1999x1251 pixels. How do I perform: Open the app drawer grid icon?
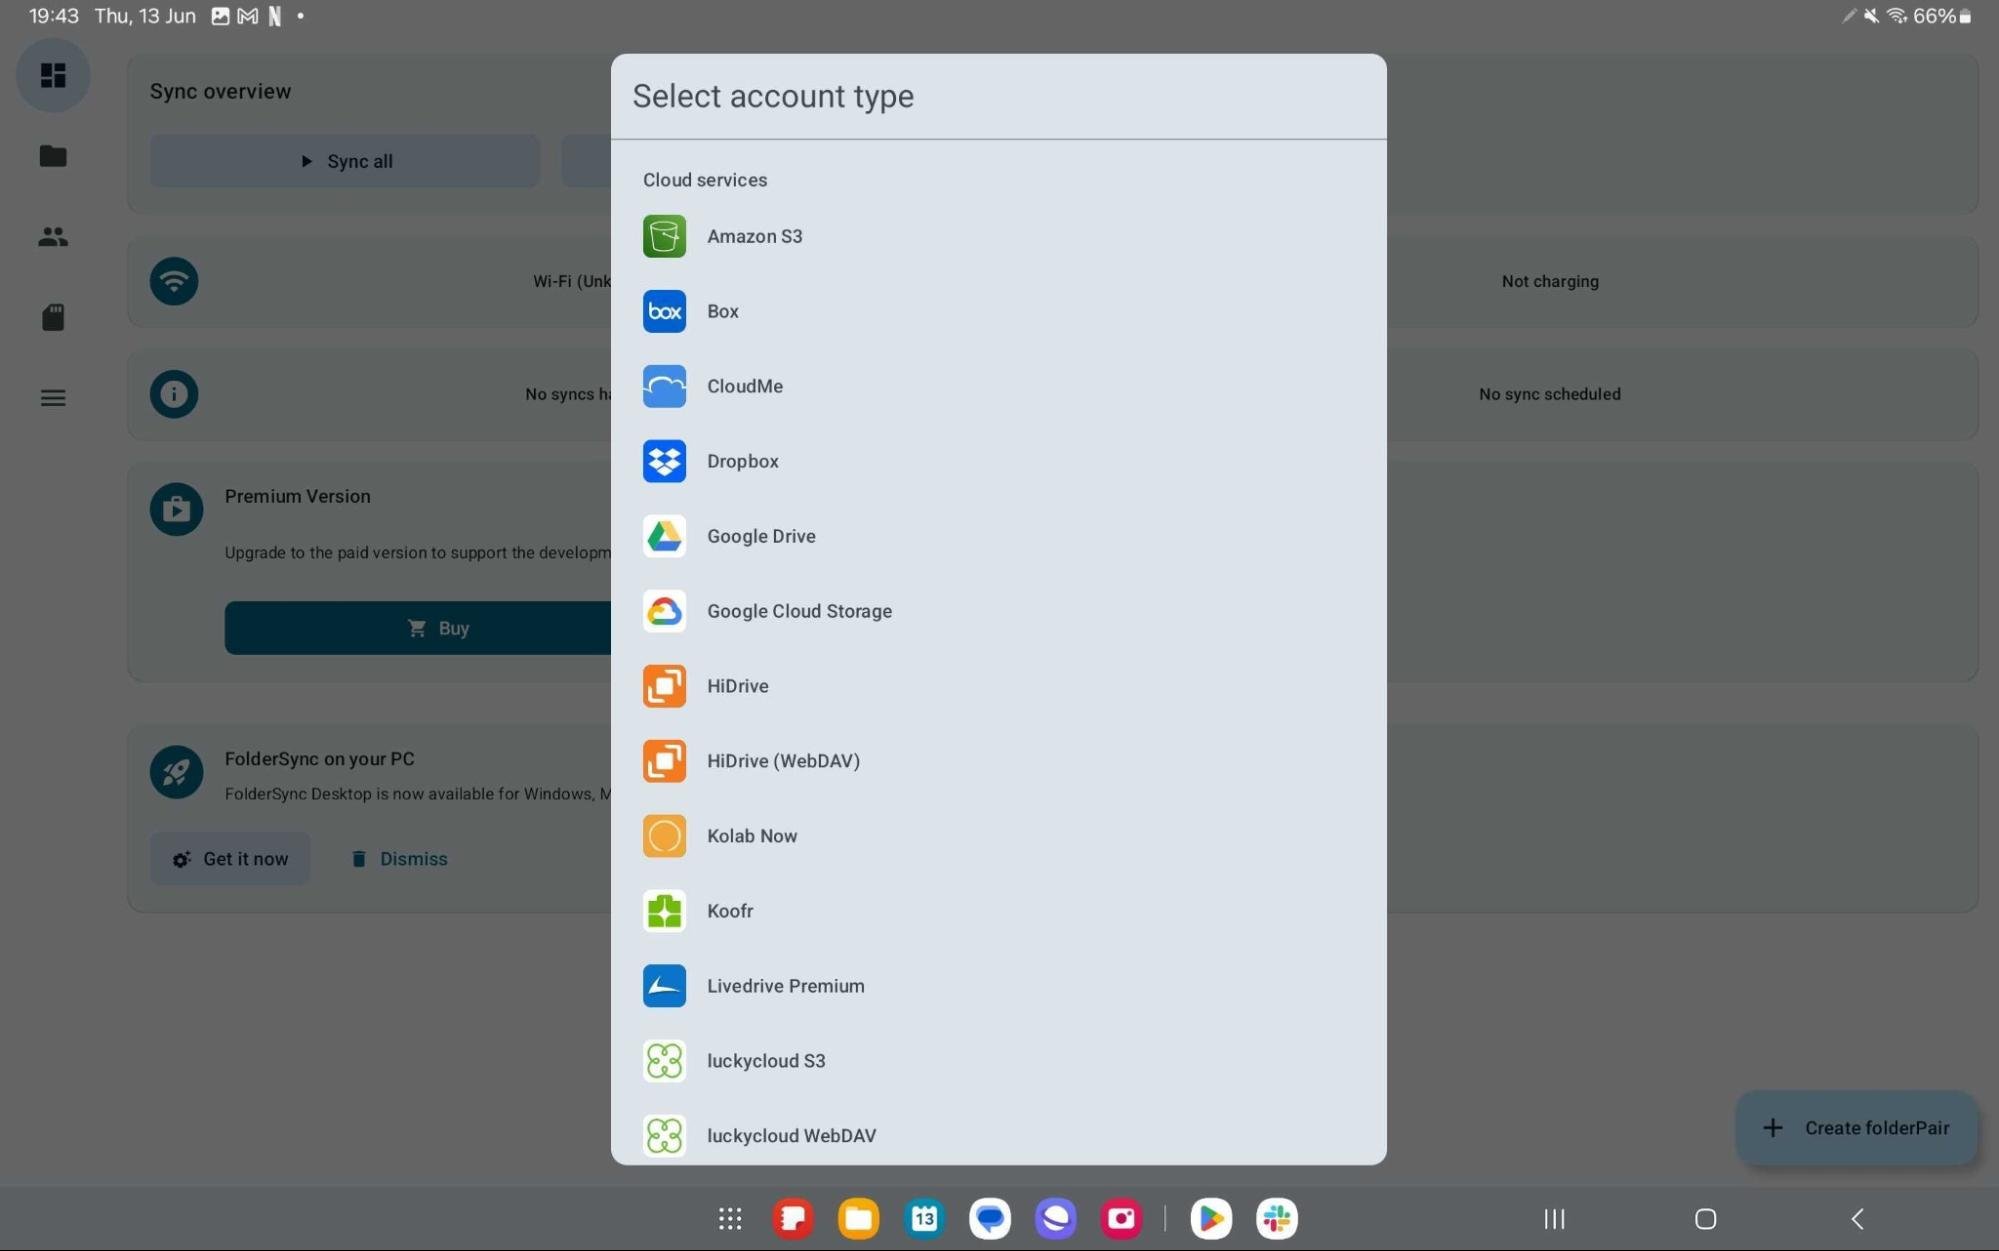(730, 1218)
